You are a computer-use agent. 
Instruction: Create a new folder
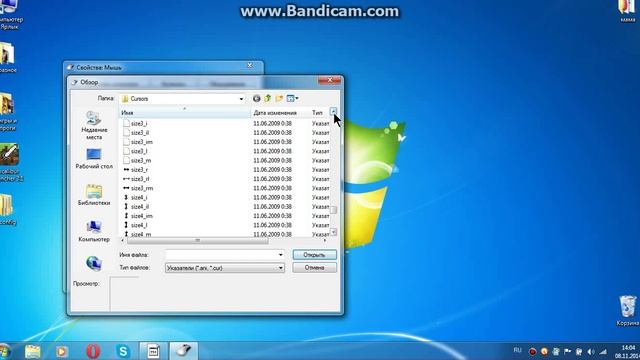click(279, 98)
